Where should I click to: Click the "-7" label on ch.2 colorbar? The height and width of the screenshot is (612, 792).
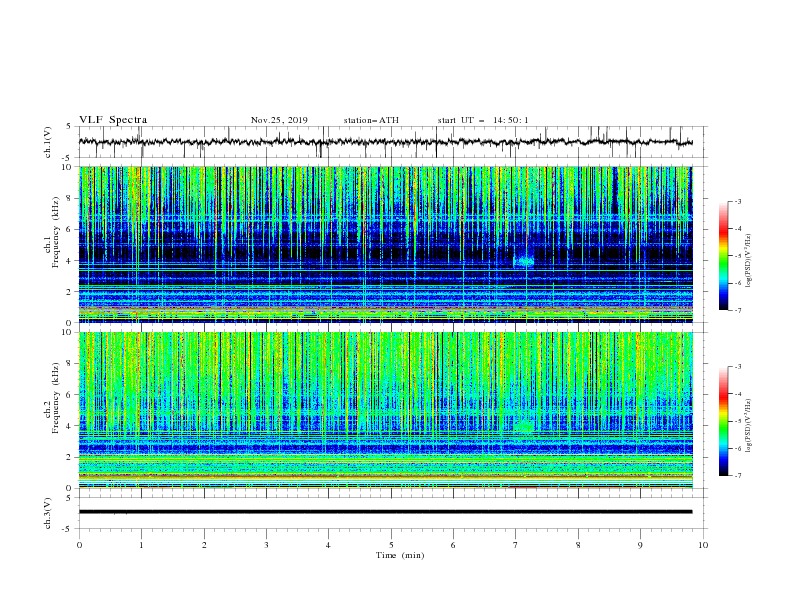click(737, 475)
